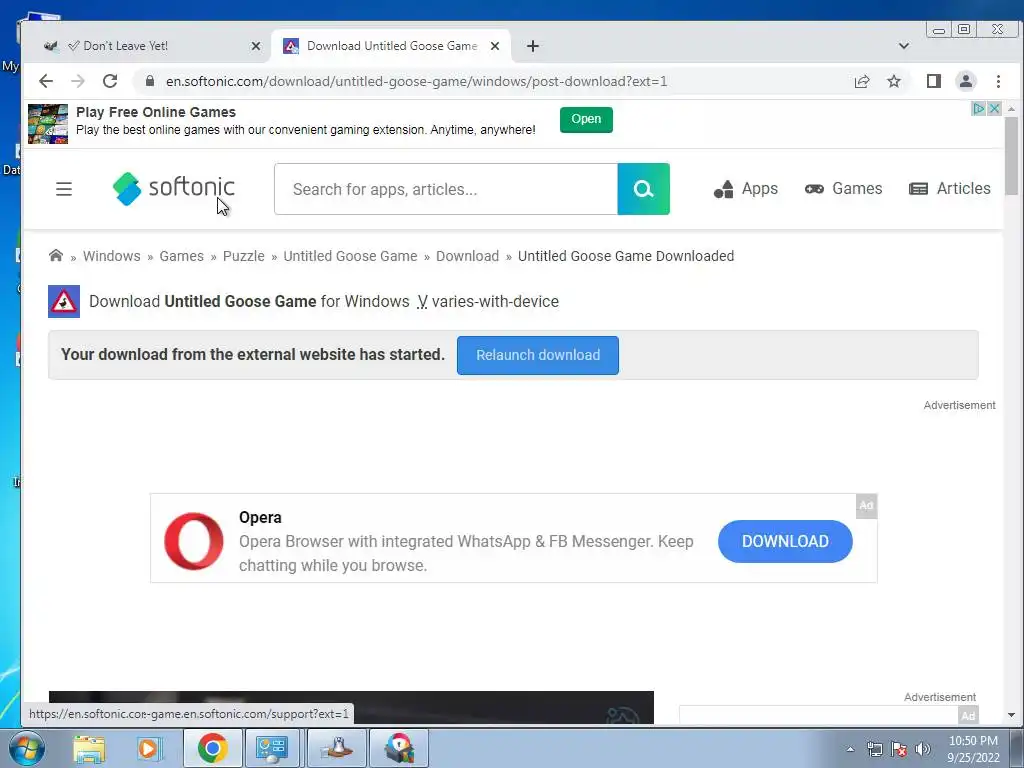Open the Windows breadcrumb link
The image size is (1024, 768).
(112, 256)
